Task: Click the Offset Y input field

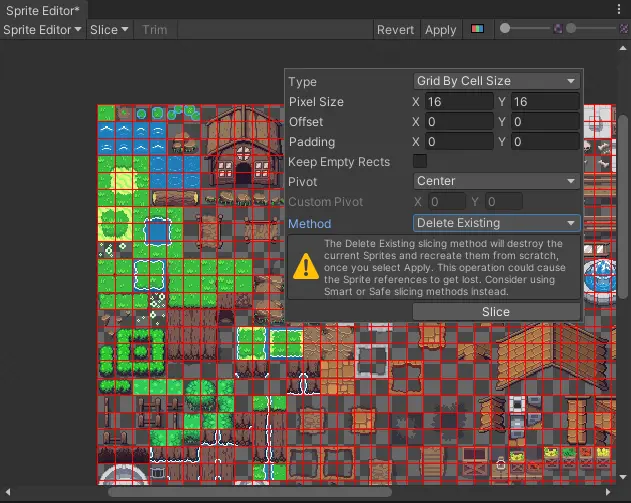Action: coord(545,122)
